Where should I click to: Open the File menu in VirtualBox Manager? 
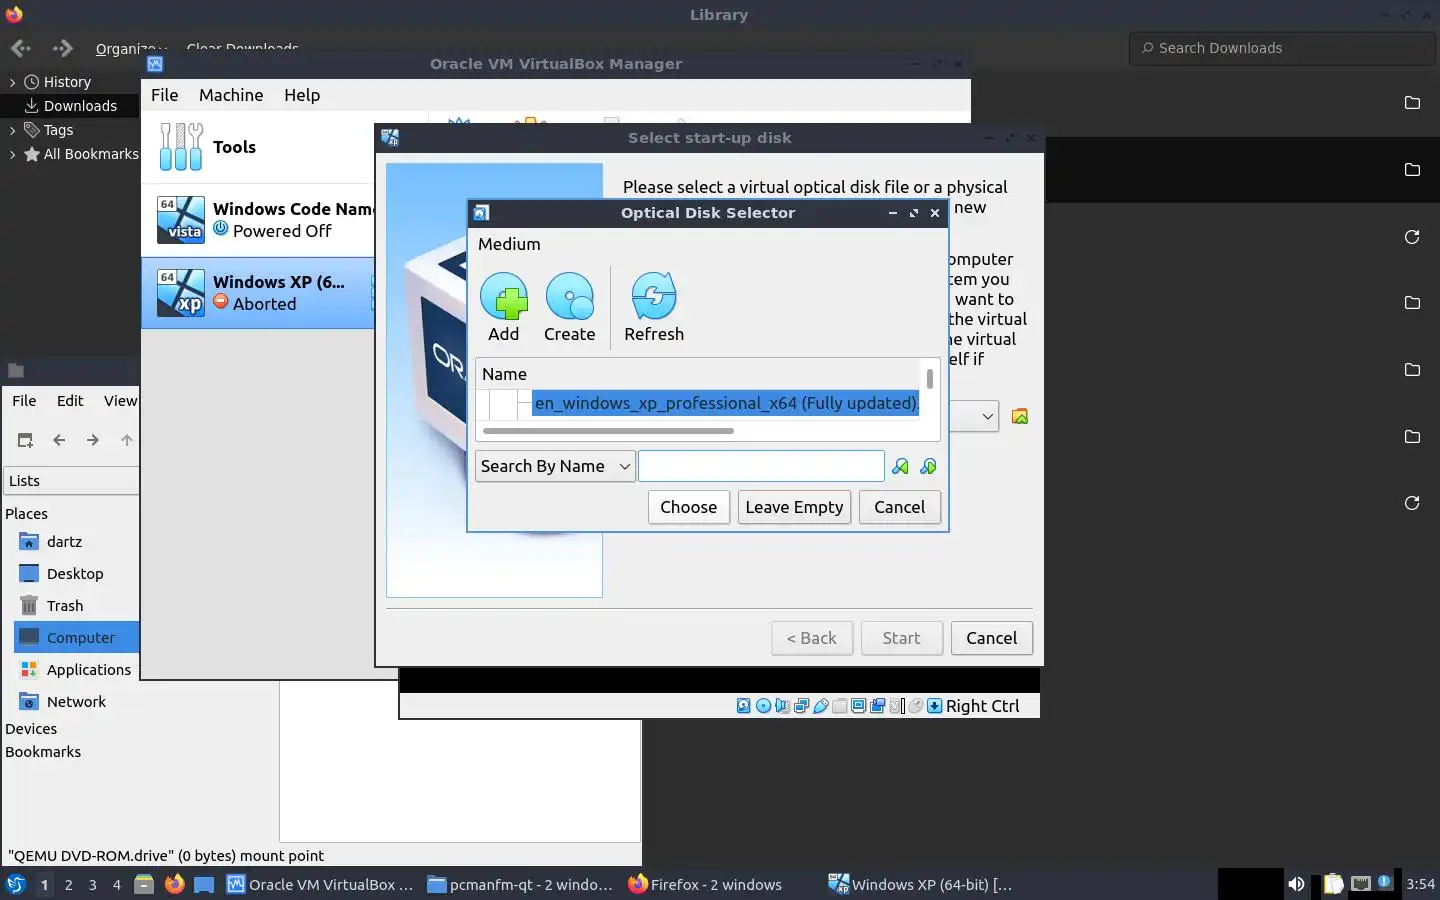165,95
